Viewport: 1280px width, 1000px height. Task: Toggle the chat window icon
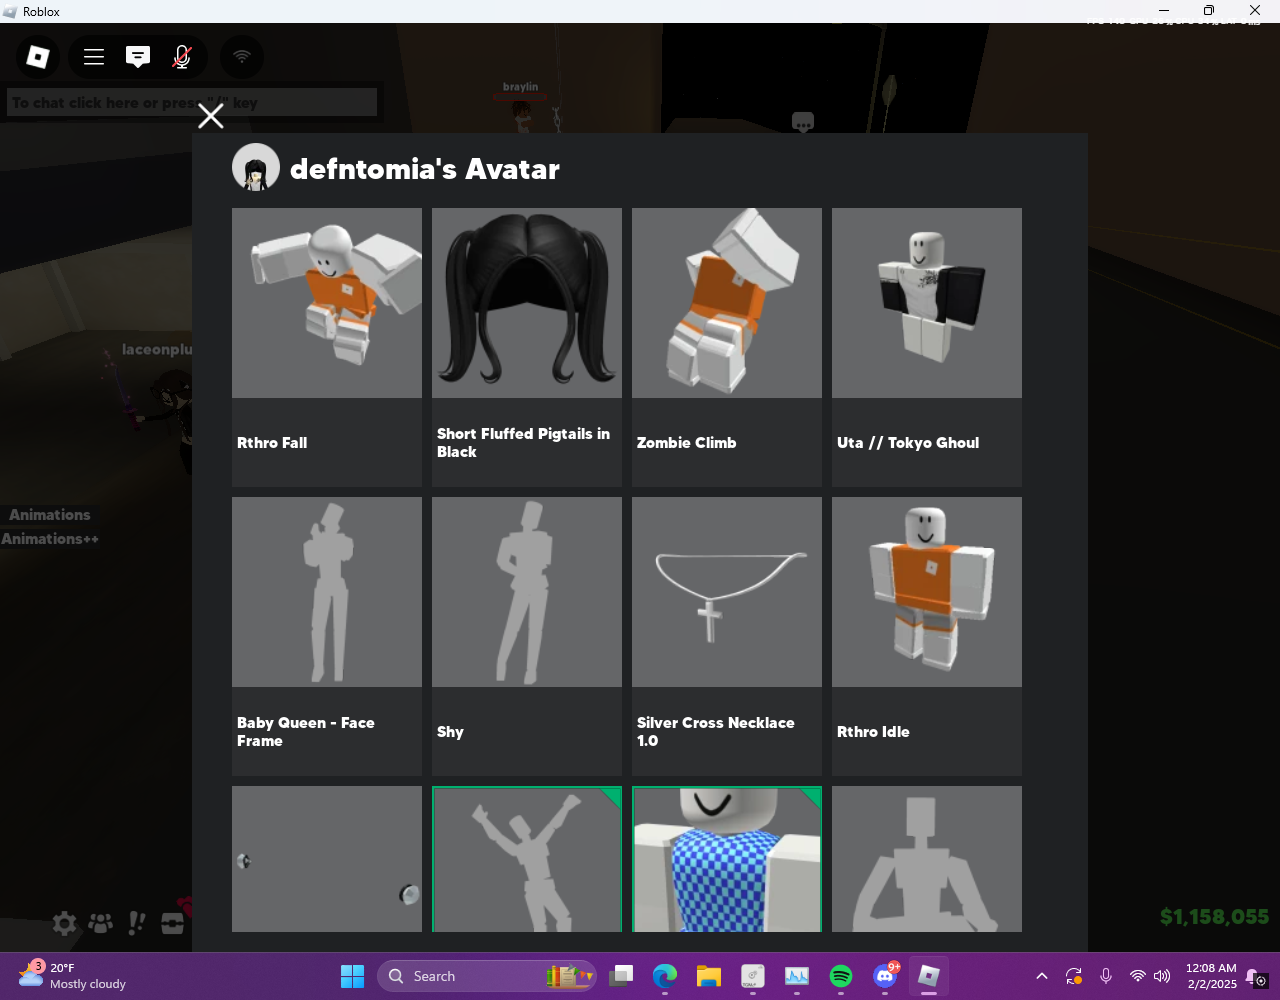pos(138,57)
